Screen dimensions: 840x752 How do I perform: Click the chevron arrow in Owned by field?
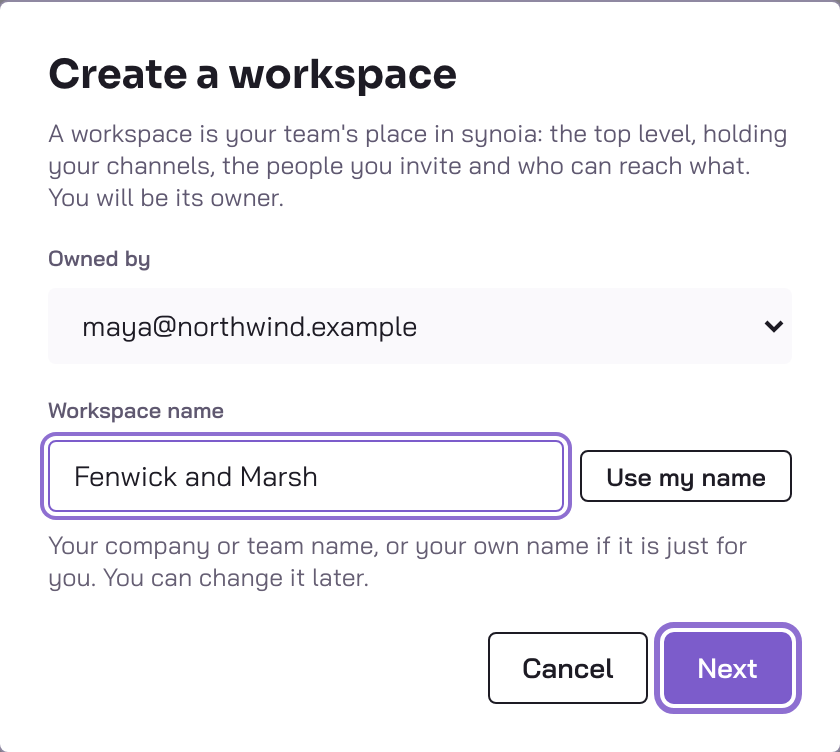[x=774, y=326]
